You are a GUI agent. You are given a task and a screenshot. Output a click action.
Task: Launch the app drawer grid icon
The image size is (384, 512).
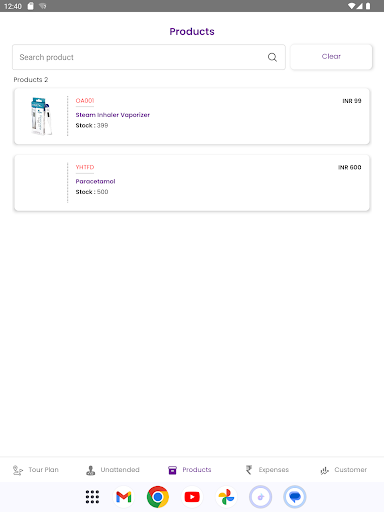click(92, 497)
